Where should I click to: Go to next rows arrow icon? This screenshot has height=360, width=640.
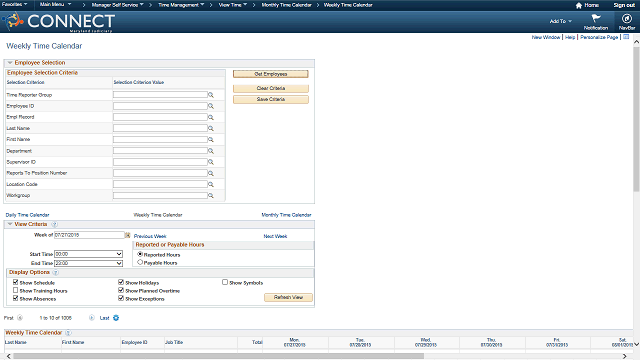[x=92, y=318]
